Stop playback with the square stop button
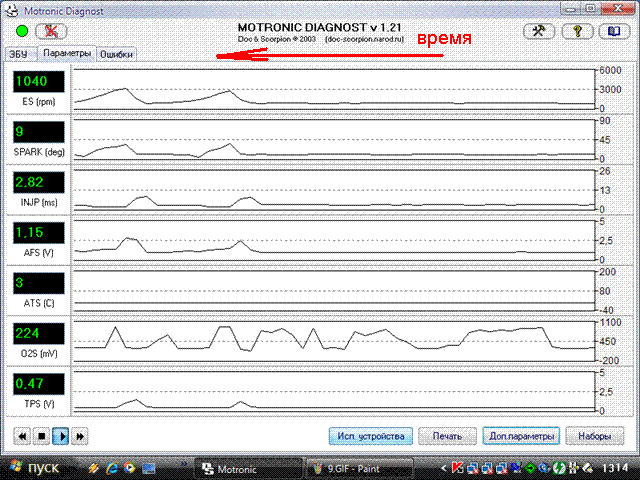This screenshot has height=480, width=640. (x=41, y=436)
